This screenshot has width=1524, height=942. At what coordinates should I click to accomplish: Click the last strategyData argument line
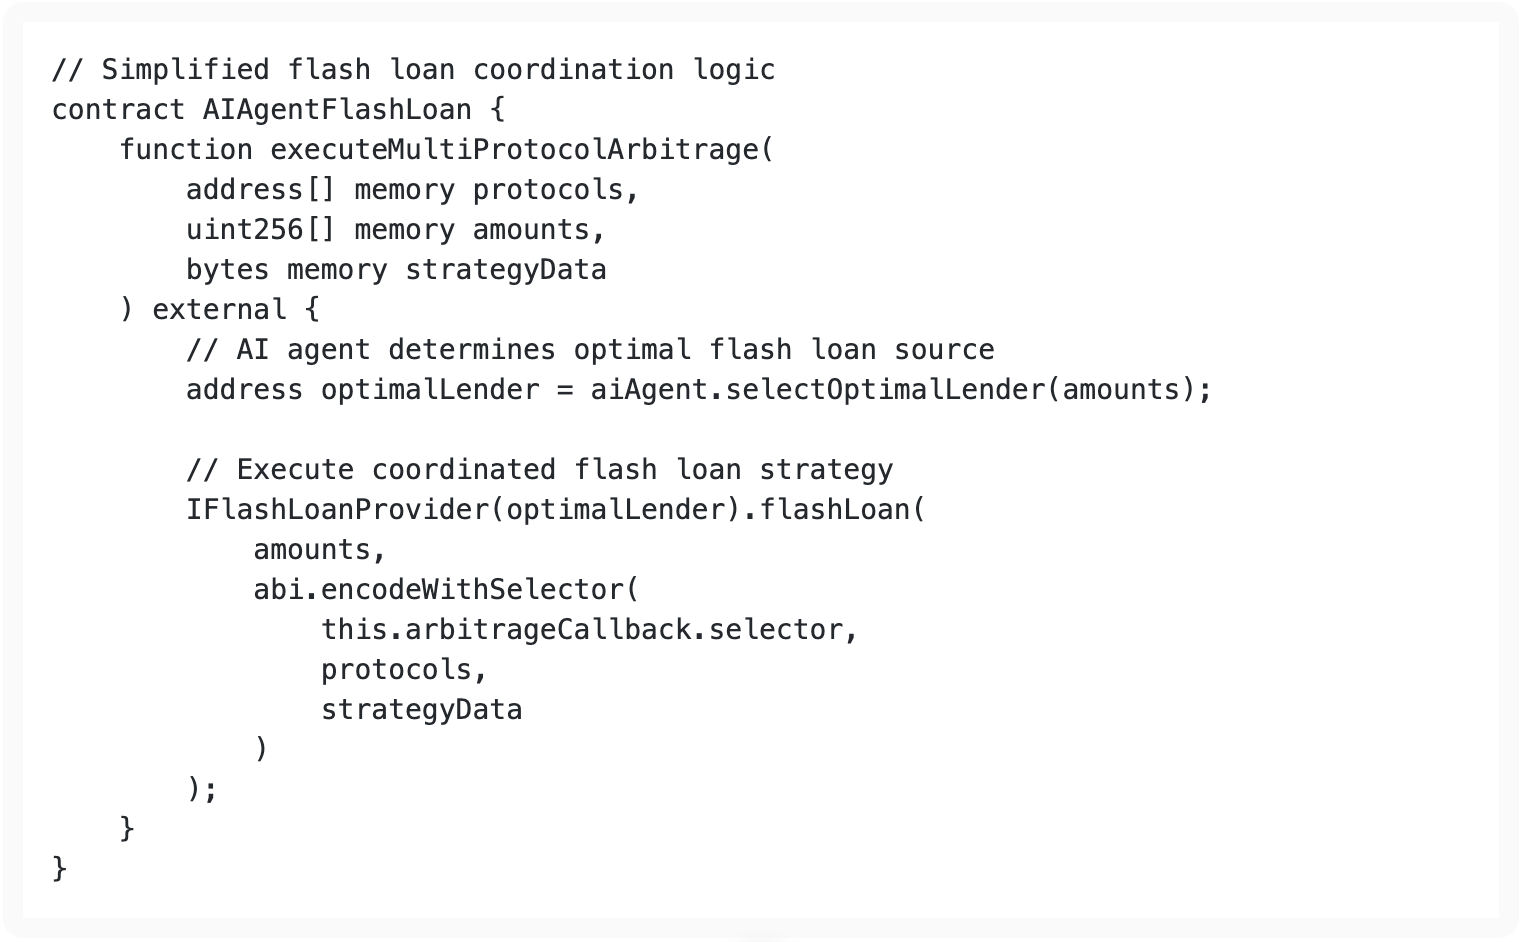point(421,710)
